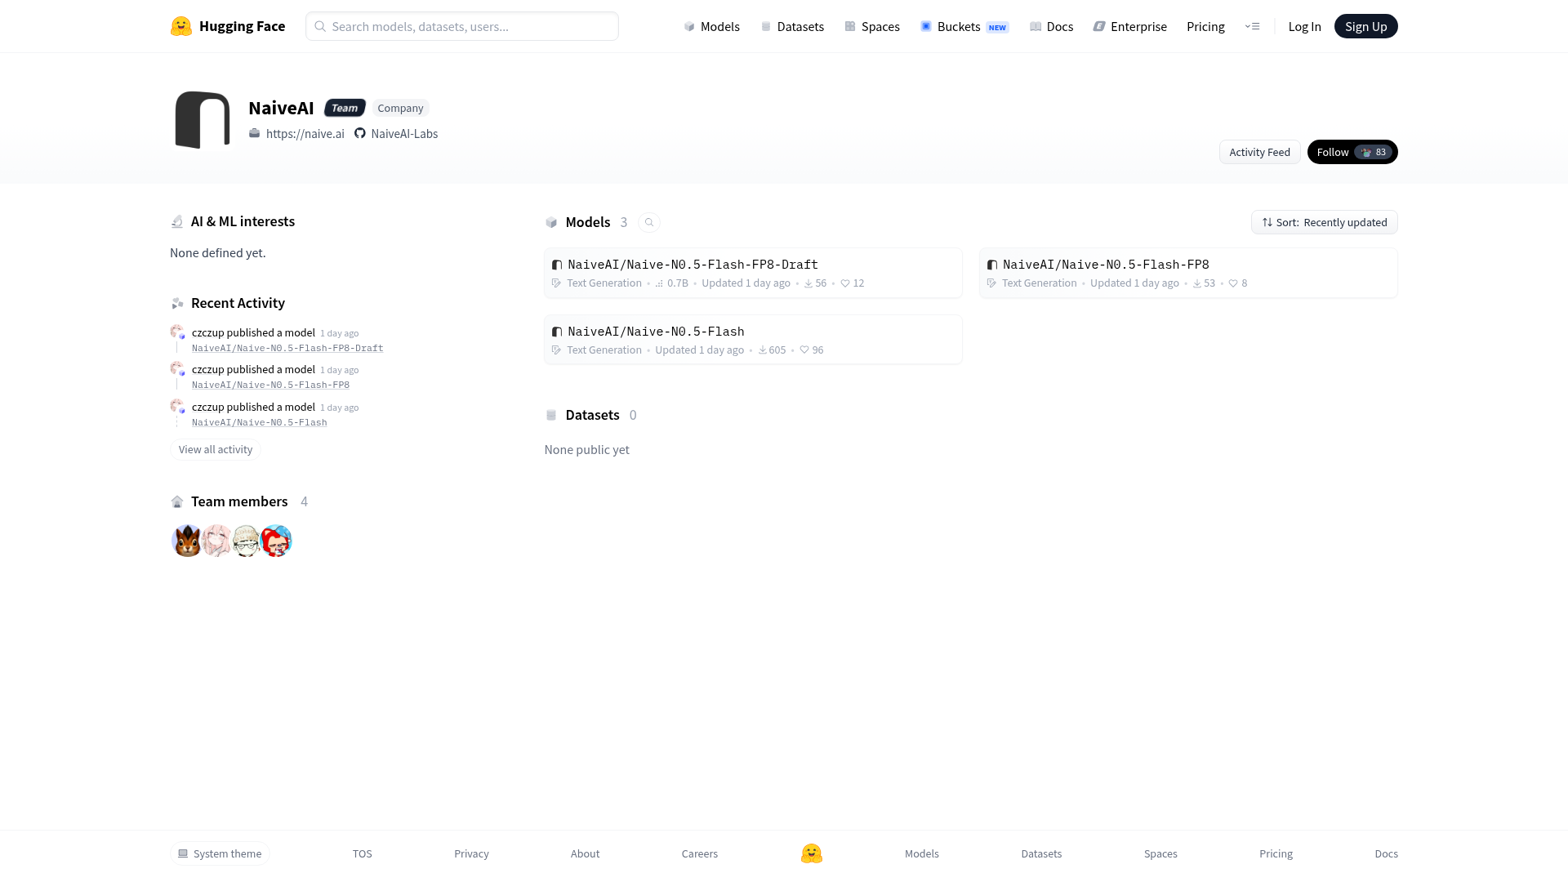Screen dimensions: 1568x882
Task: Open the https://naive.ai website link
Action: pos(296,133)
